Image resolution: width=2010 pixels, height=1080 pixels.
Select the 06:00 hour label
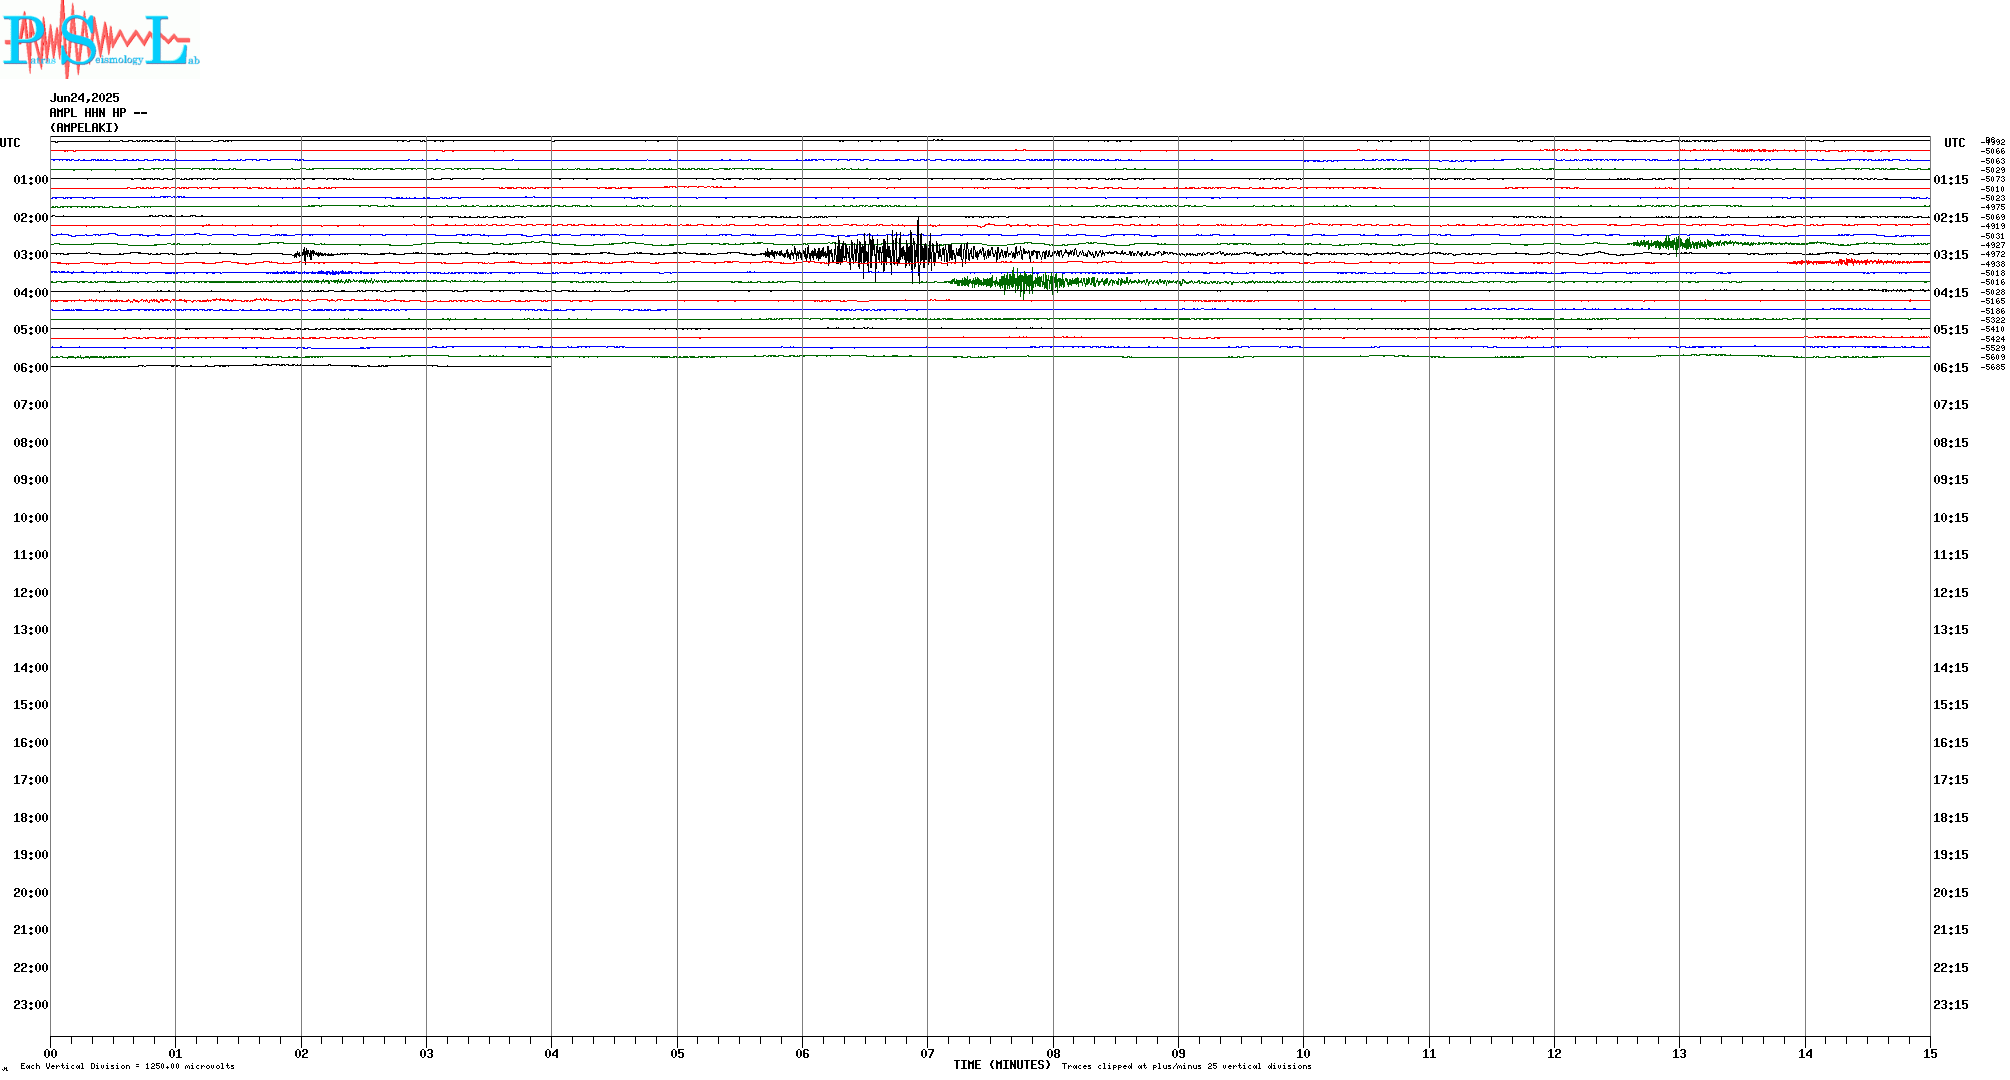tap(30, 368)
